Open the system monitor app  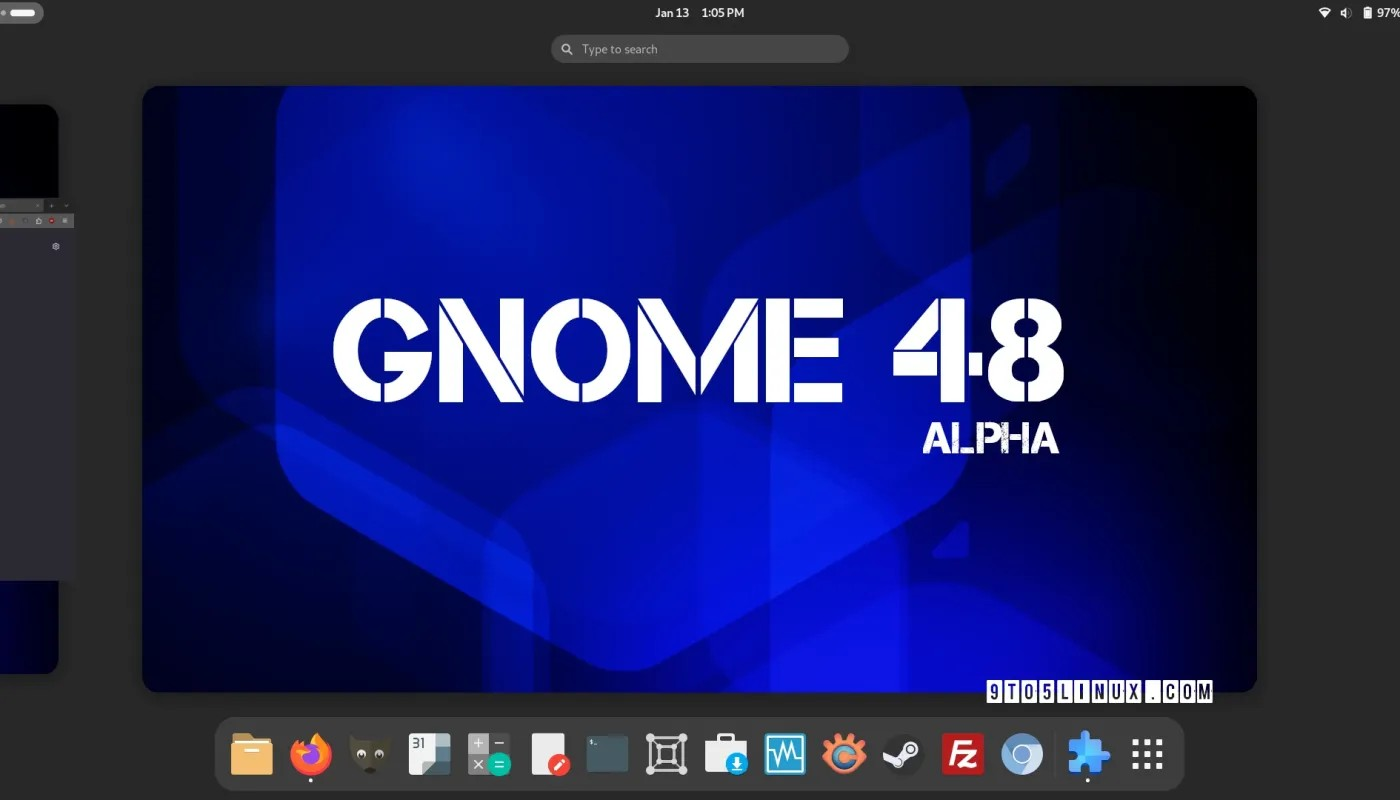coord(784,754)
